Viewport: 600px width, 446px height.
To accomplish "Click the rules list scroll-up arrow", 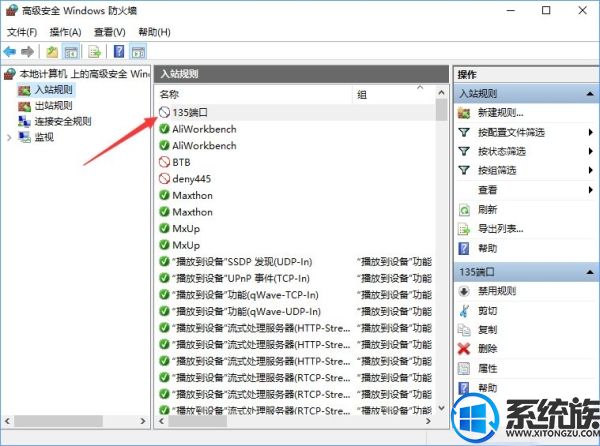I will (441, 93).
